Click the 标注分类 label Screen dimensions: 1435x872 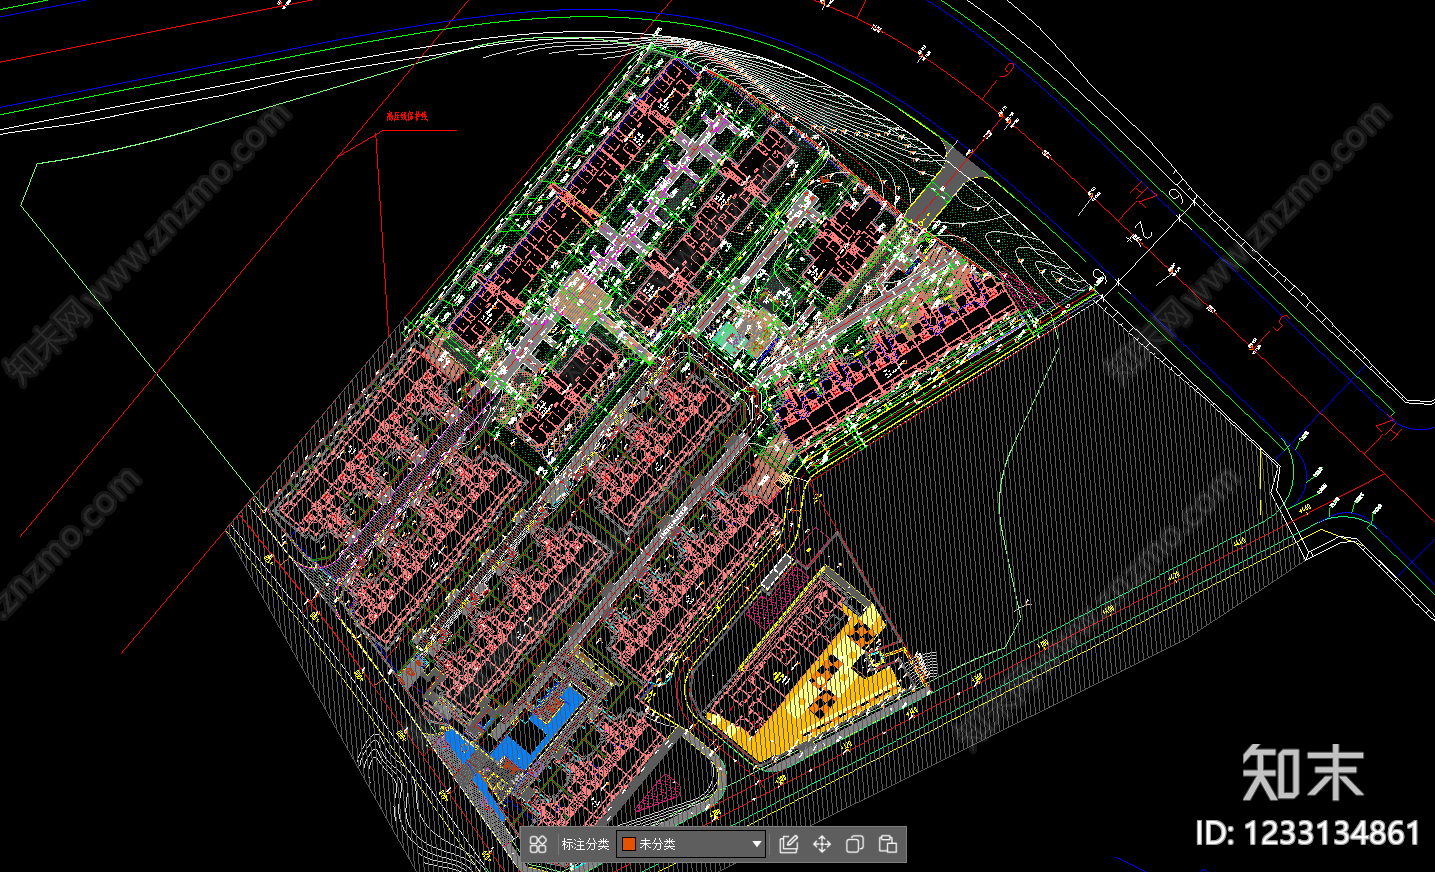pos(585,844)
